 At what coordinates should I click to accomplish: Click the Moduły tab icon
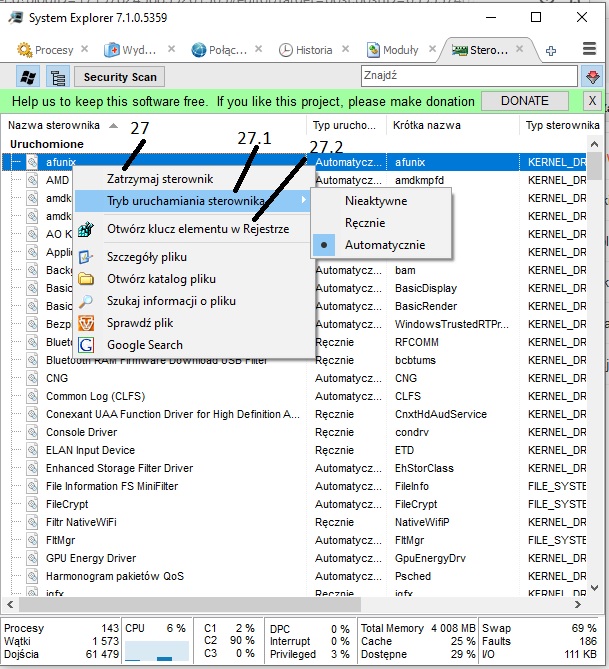click(x=373, y=50)
